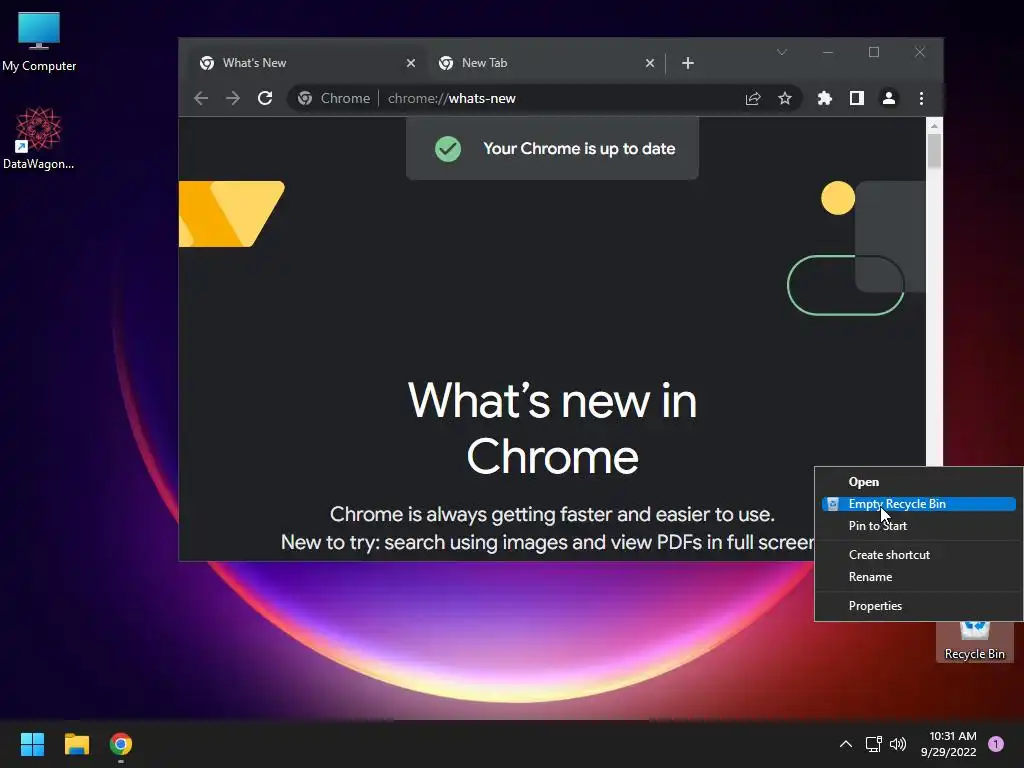Open the tab search chevron in Chrome

(x=782, y=52)
